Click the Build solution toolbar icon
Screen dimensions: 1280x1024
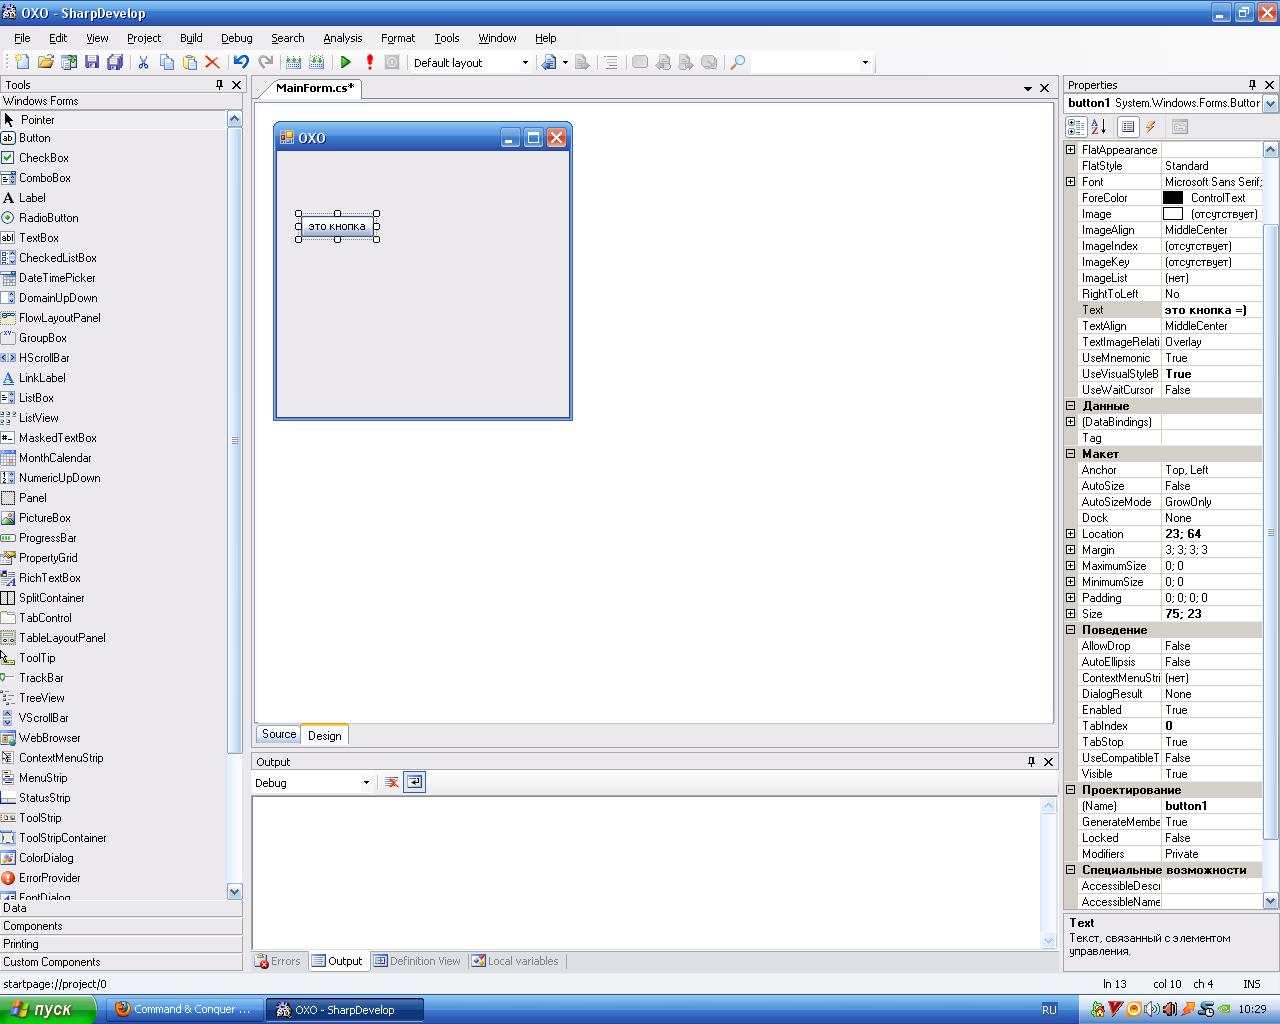tap(294, 62)
